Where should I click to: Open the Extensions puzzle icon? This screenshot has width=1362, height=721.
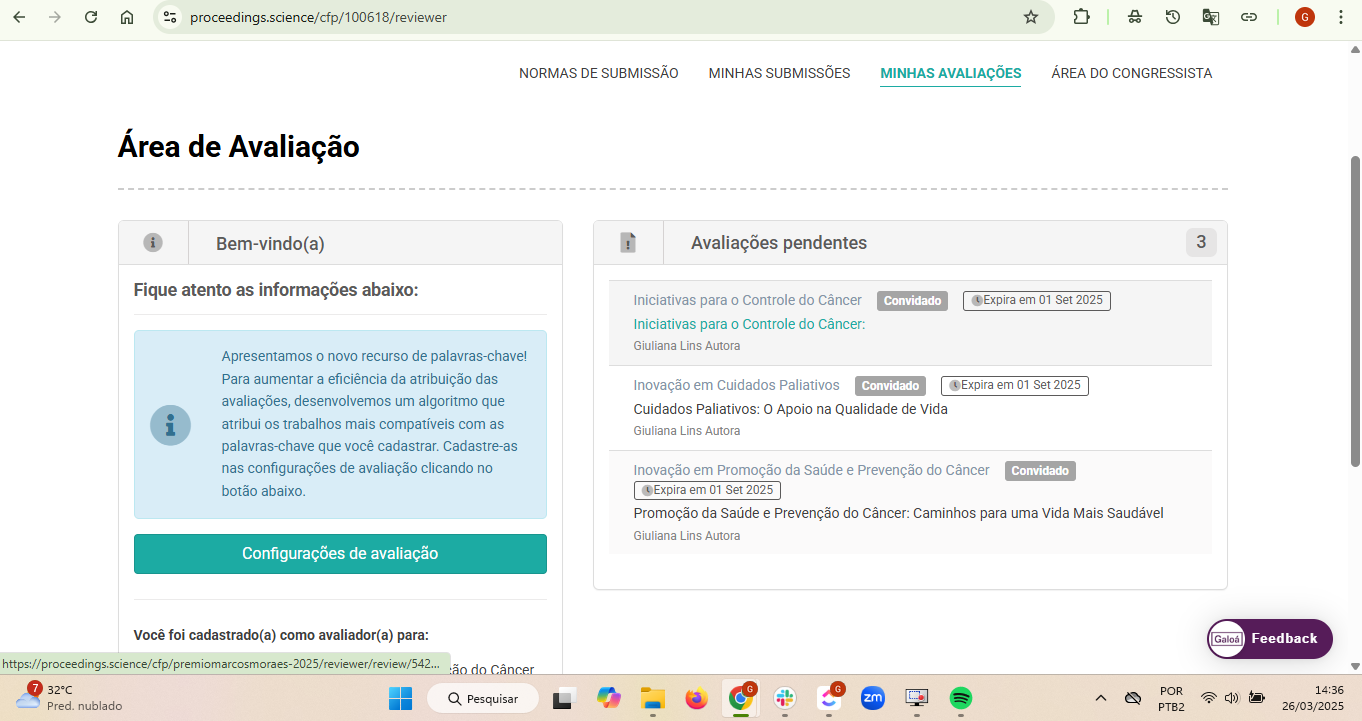click(x=1081, y=17)
